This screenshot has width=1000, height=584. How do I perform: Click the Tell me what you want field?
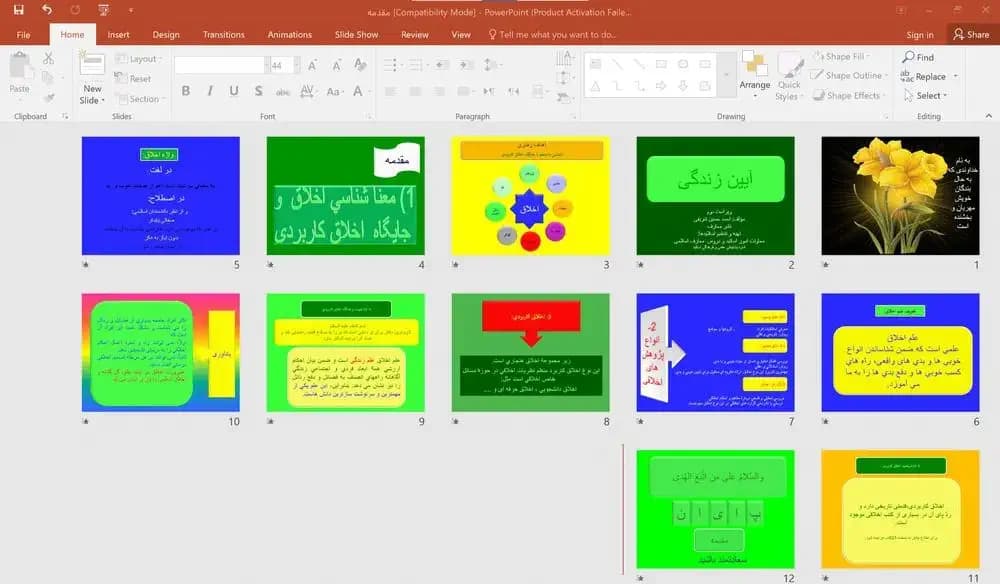[x=552, y=34]
